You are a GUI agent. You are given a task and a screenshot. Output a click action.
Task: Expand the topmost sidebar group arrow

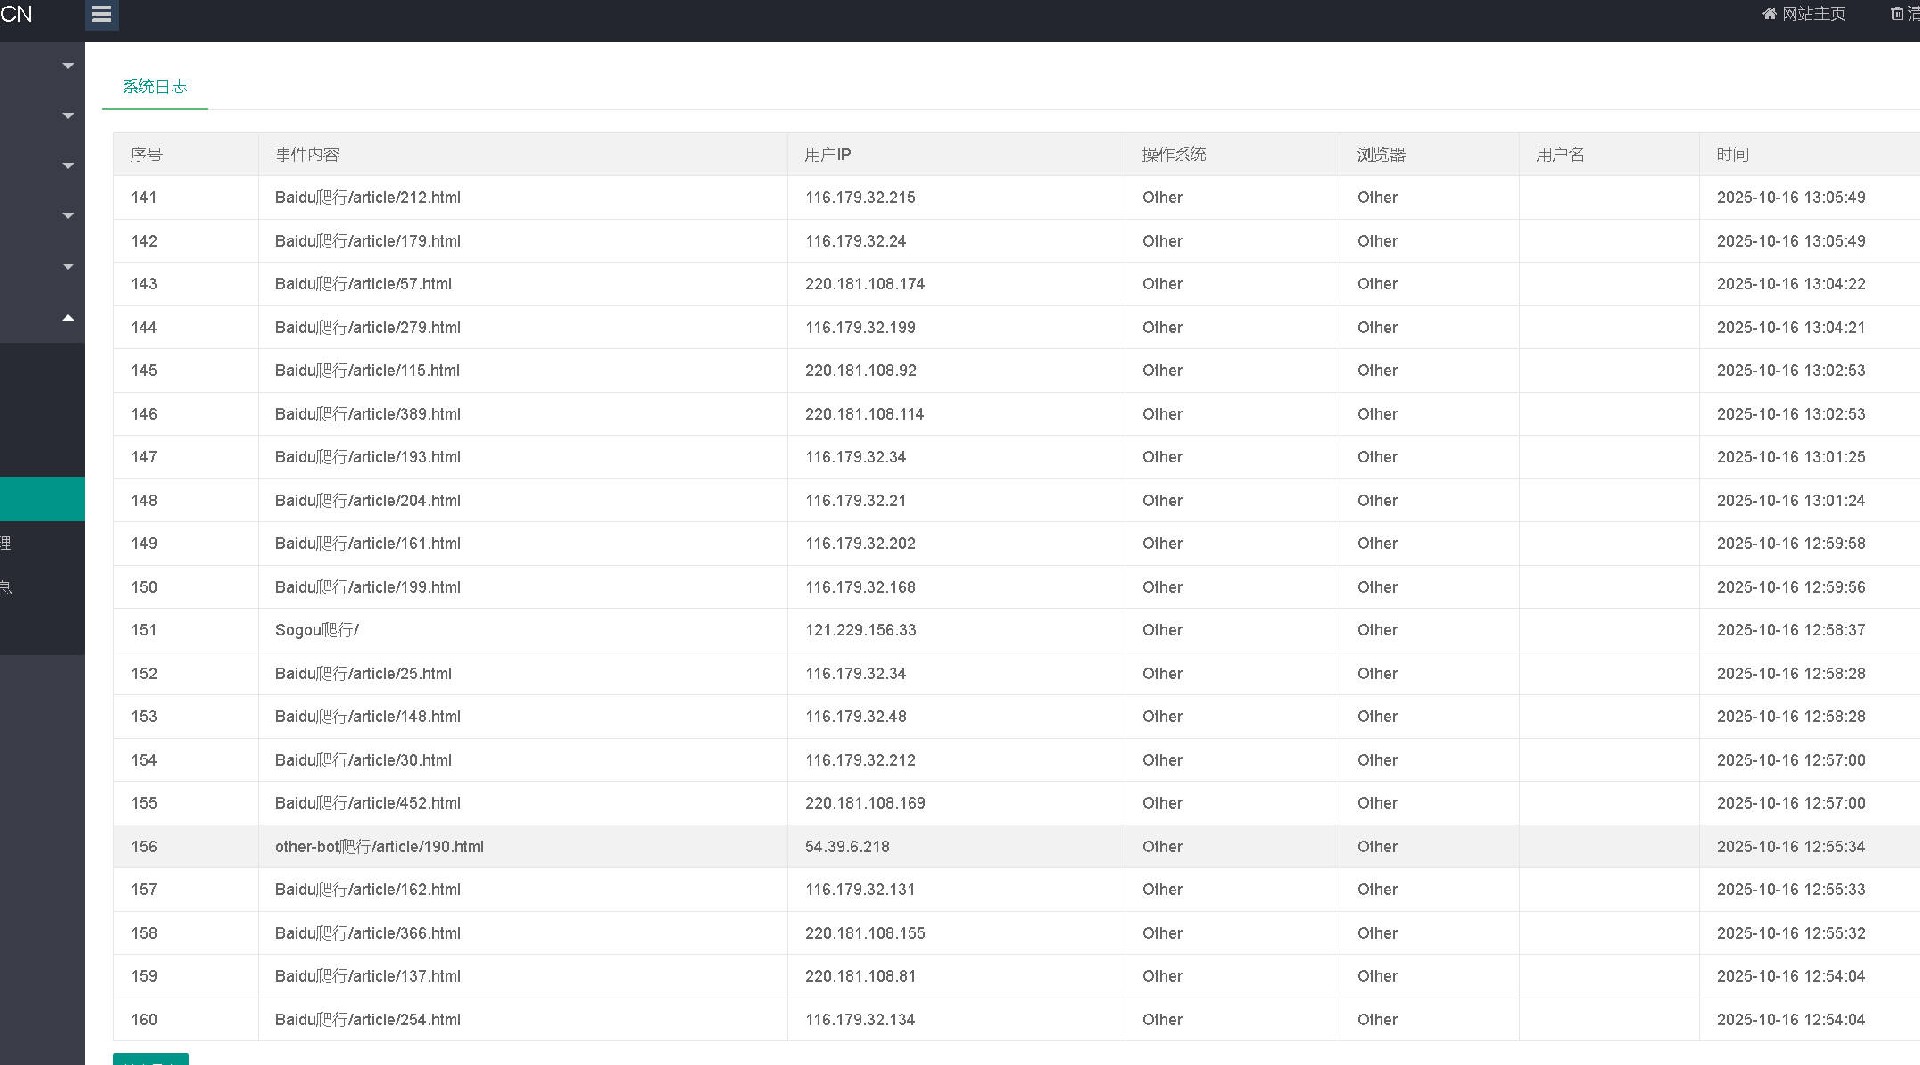pos(68,66)
